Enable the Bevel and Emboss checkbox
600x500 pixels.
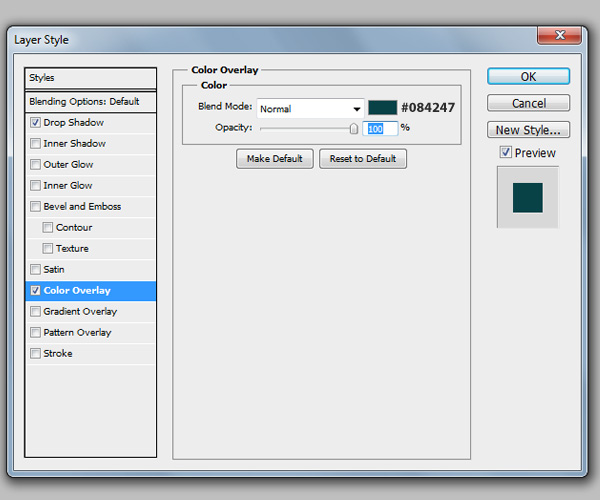[x=35, y=207]
